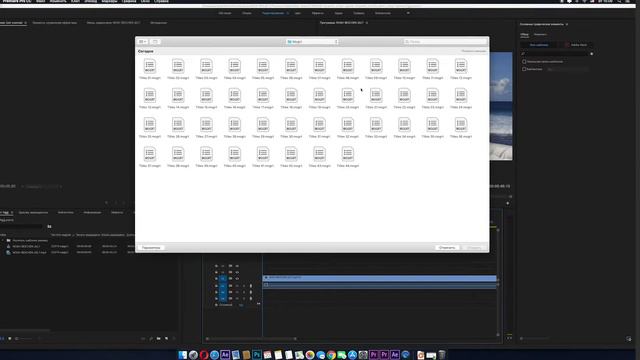Mute the topmost audio track

coord(237,286)
